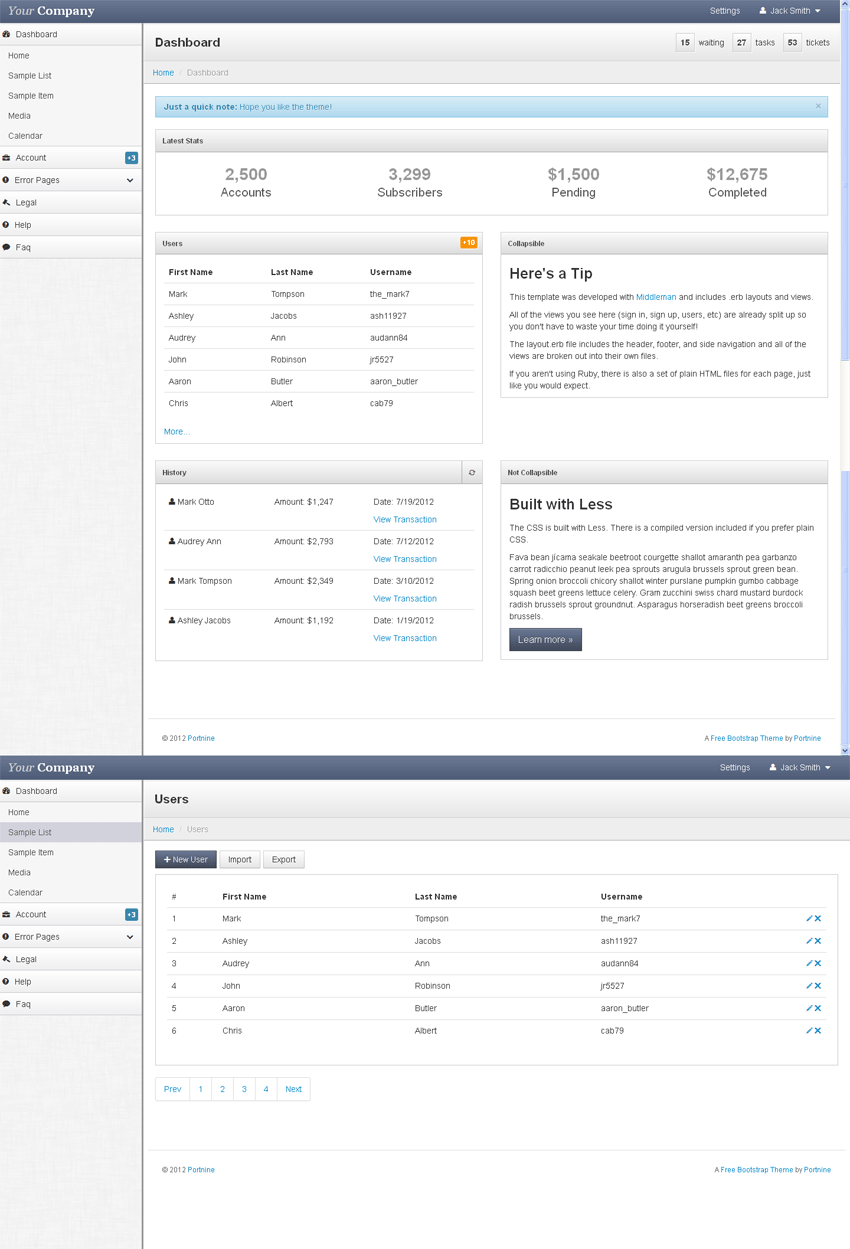This screenshot has width=850, height=1249.
Task: Dismiss the quick note alert
Action: (x=817, y=106)
